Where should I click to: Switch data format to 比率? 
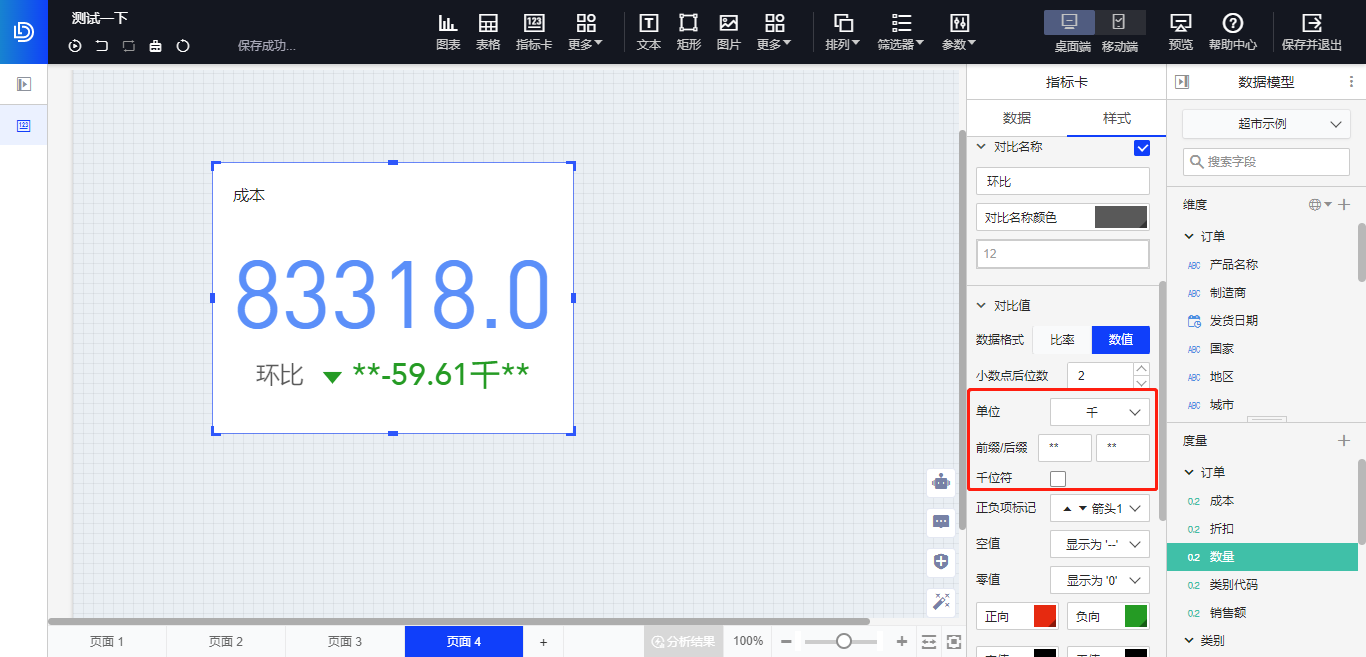coord(1062,340)
